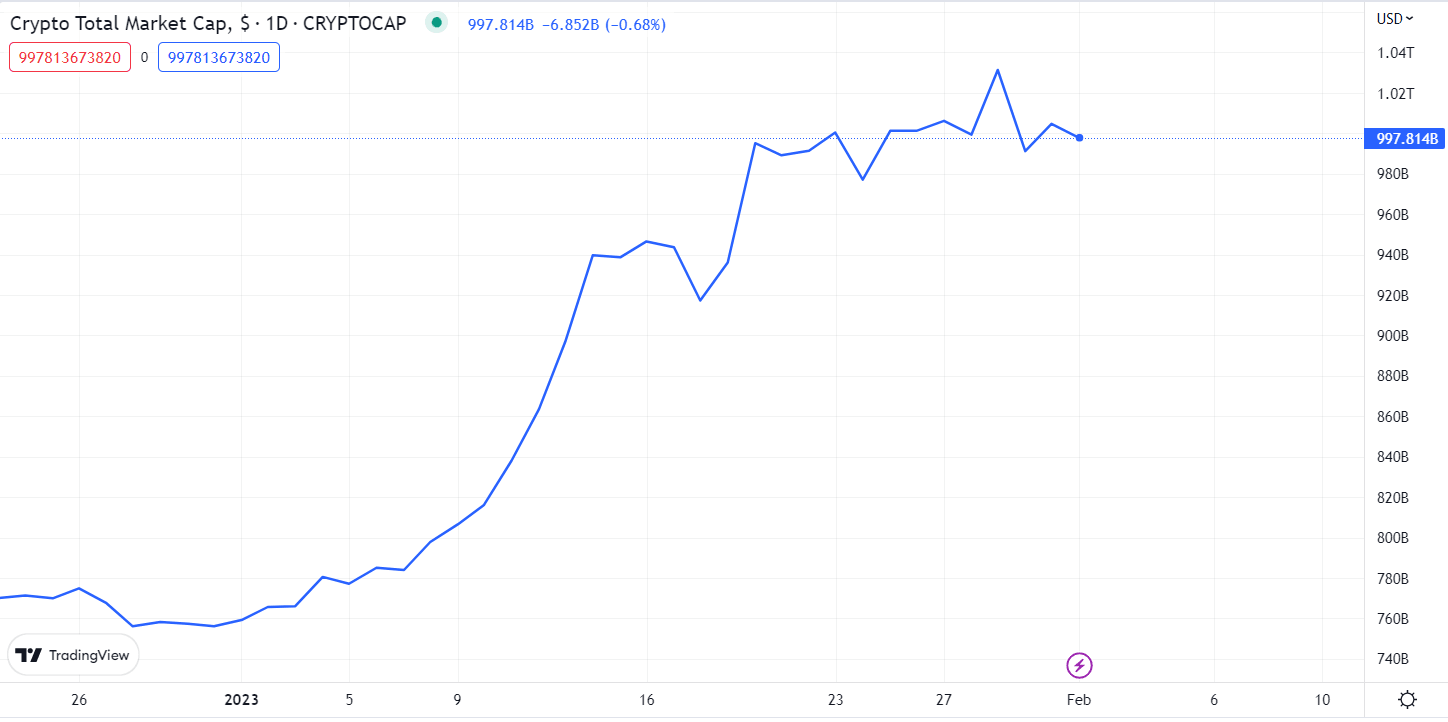Open the TradingView logo link
1448x722 pixels.
[74, 655]
